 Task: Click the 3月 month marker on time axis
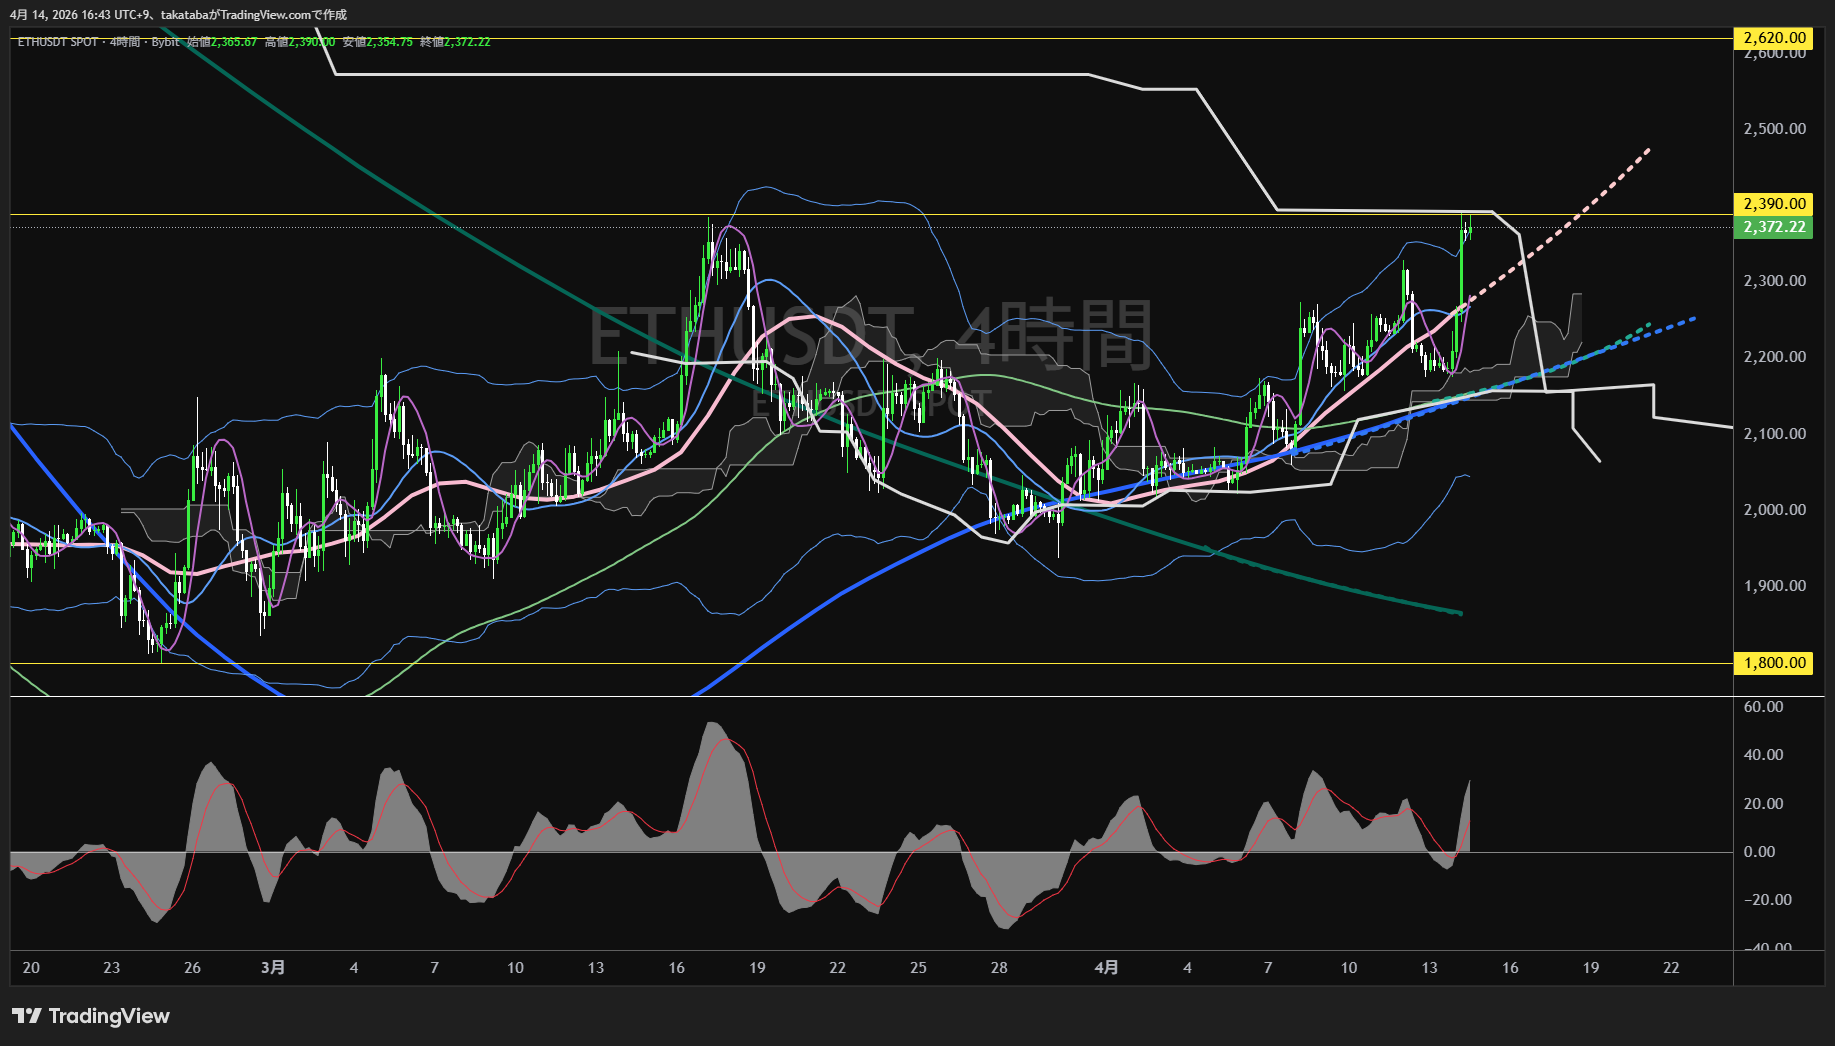(x=272, y=968)
